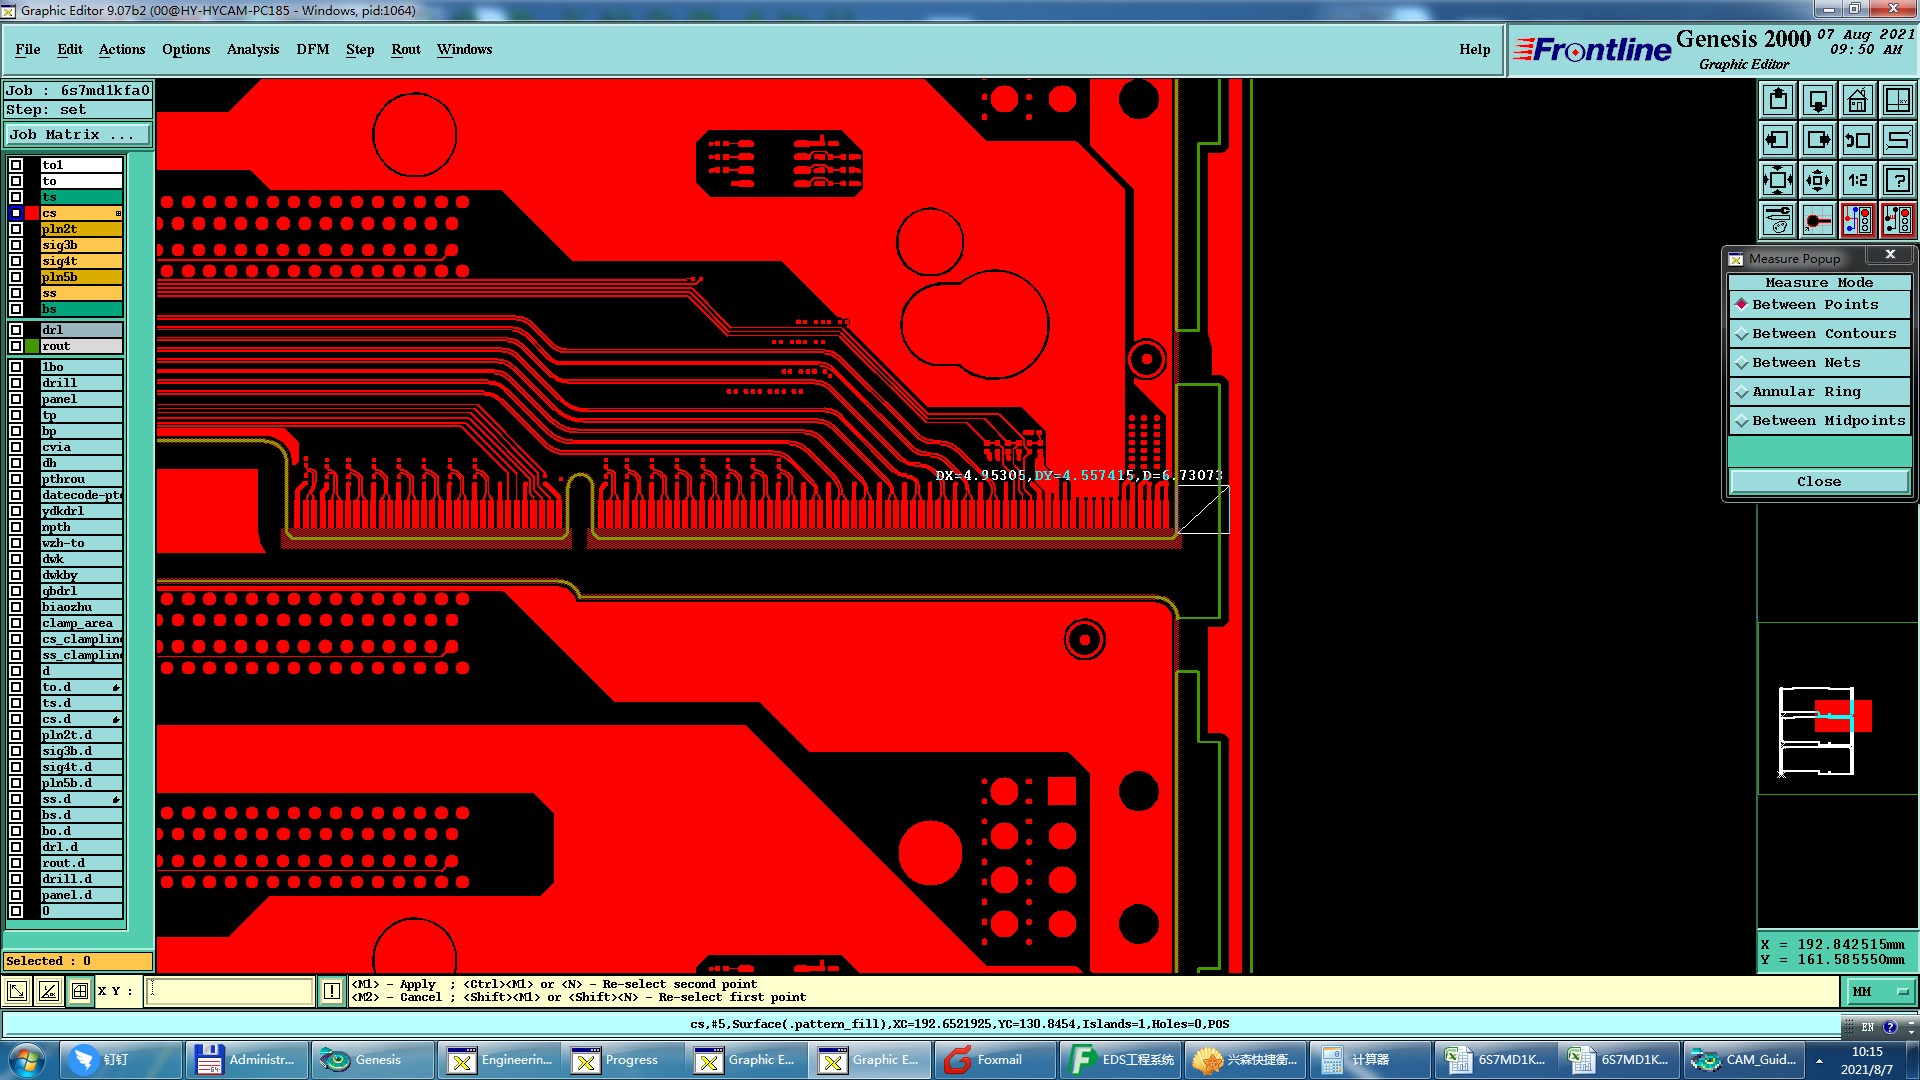Toggle the pln2t layer checkbox
This screenshot has height=1080, width=1920.
(x=16, y=229)
